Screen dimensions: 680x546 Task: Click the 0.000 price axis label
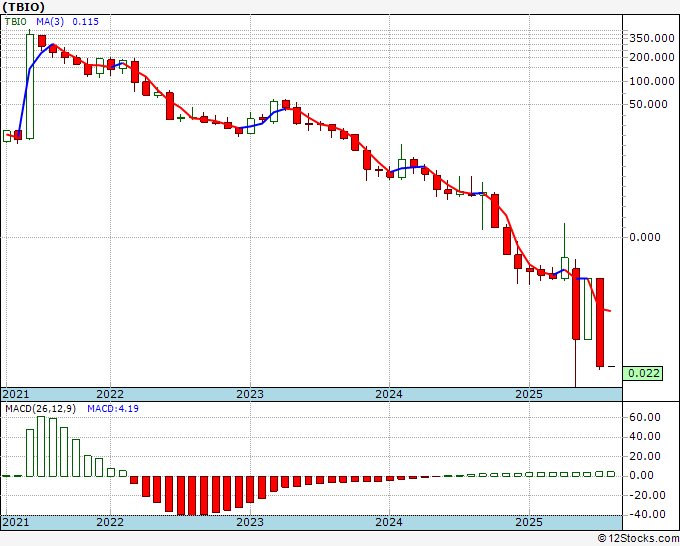(x=645, y=237)
